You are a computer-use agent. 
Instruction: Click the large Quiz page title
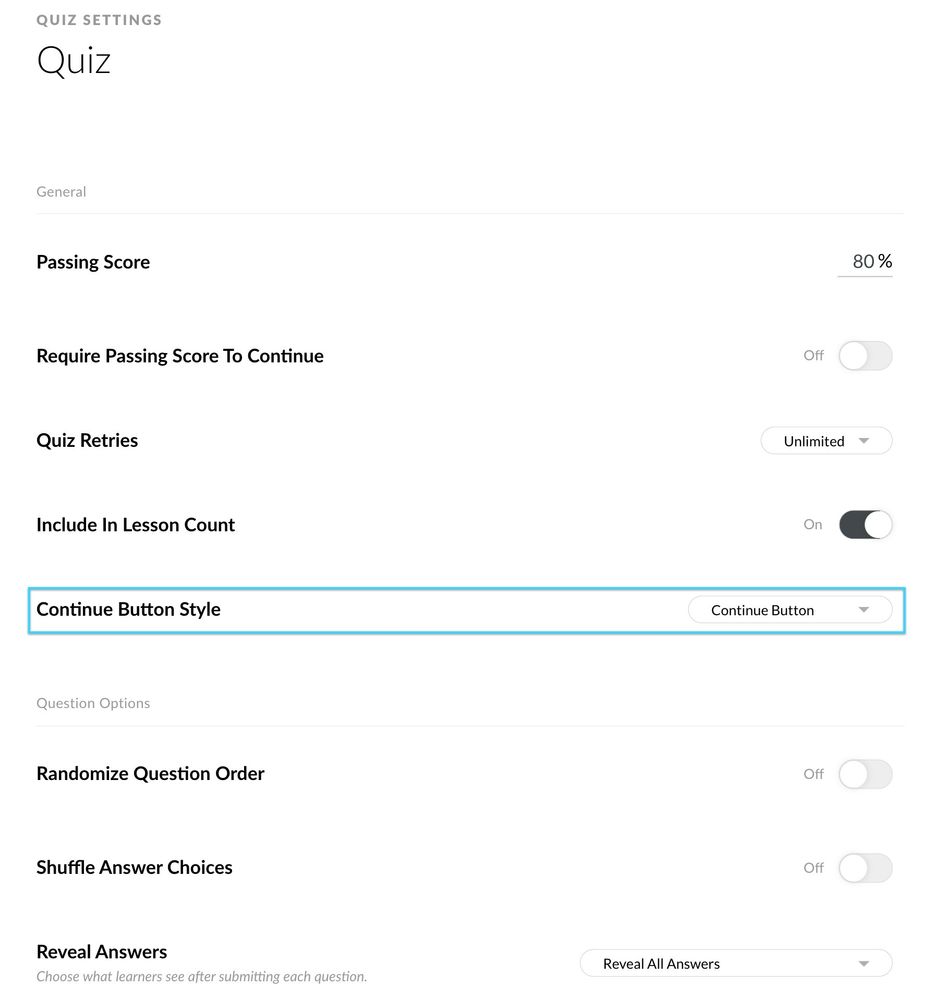coord(74,61)
